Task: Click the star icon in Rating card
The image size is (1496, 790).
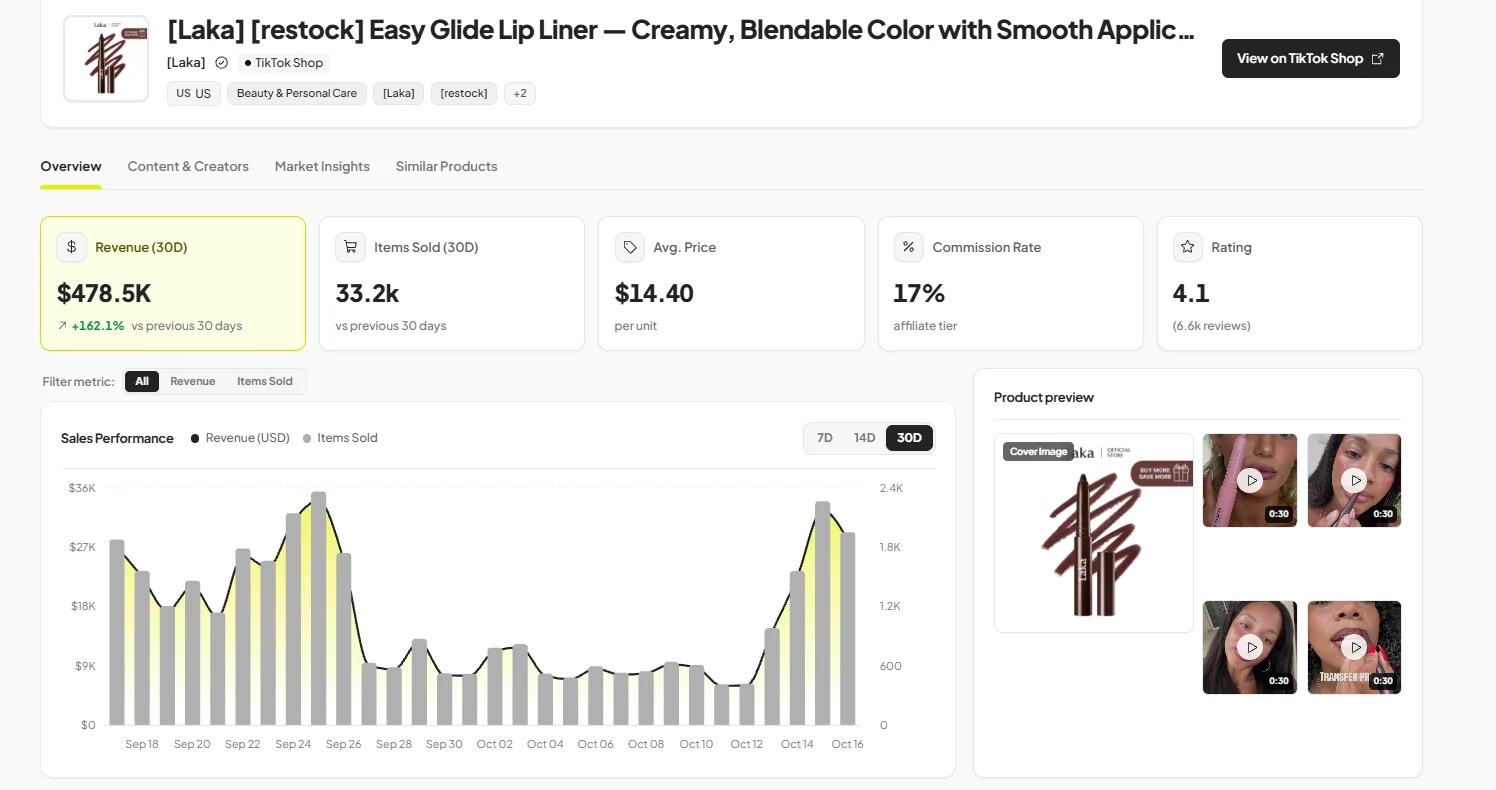Action: pyautogui.click(x=1188, y=247)
